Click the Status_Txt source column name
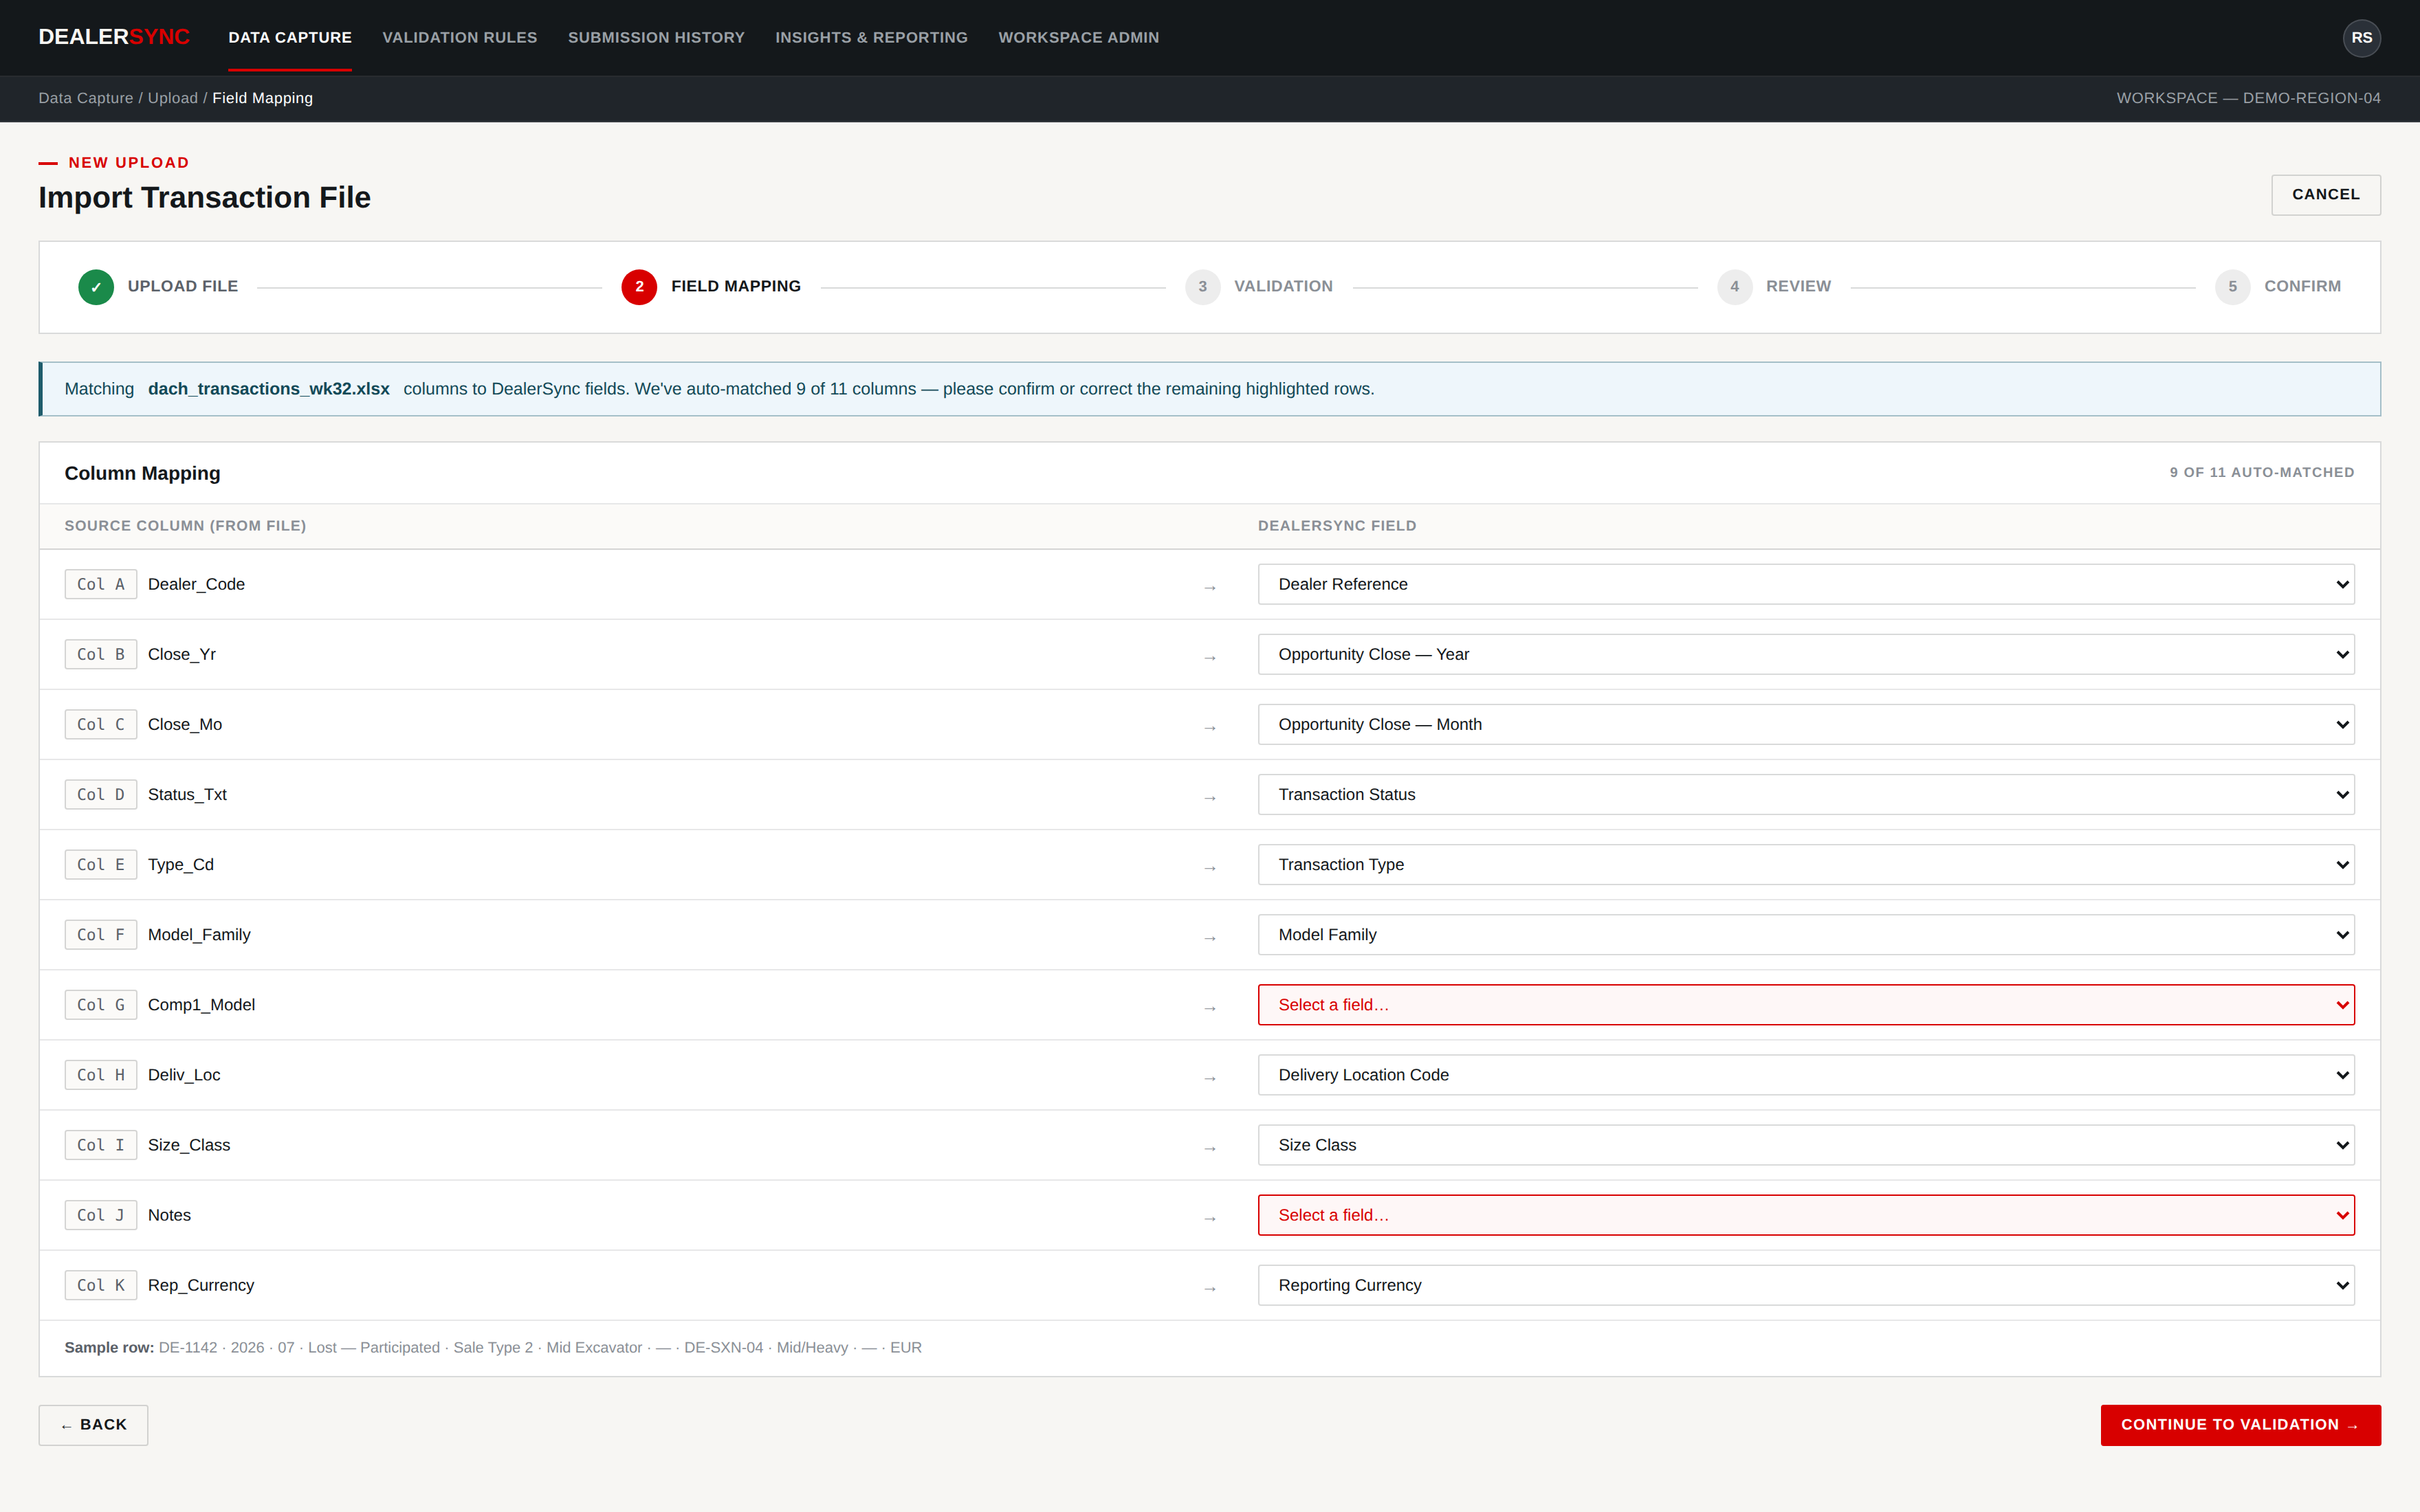Viewport: 2420px width, 1512px height. [187, 794]
